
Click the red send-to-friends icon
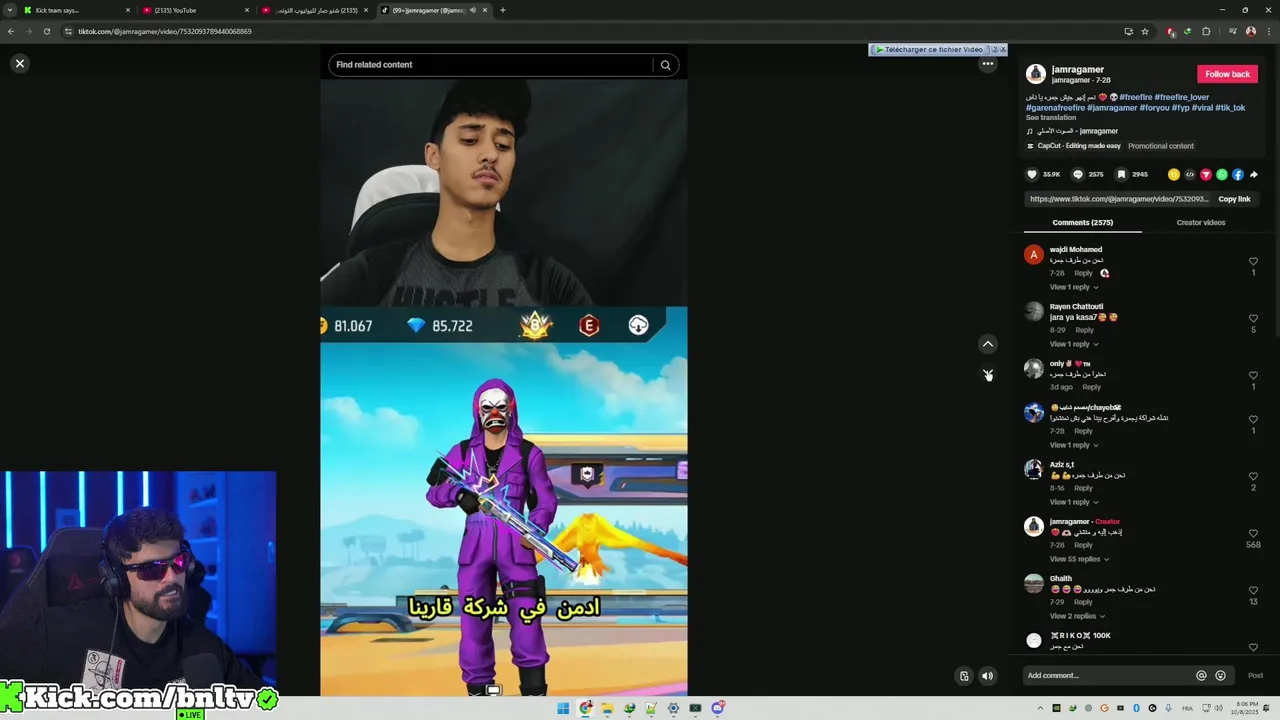1206,174
